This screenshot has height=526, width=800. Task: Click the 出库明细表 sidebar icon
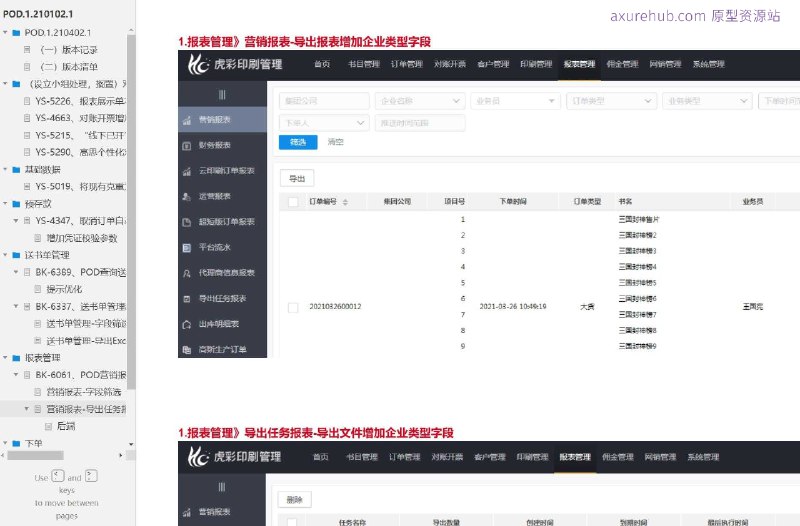point(187,324)
